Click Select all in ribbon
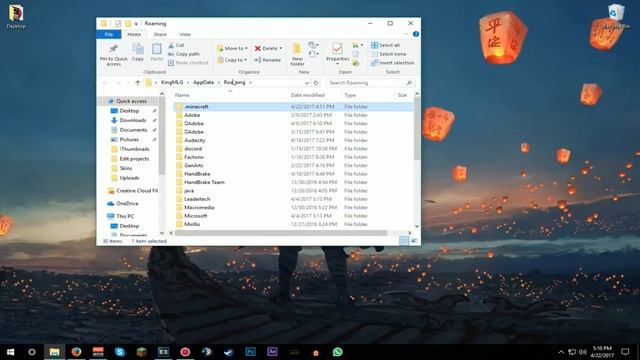Viewport: 640px width, 360px height. point(385,45)
